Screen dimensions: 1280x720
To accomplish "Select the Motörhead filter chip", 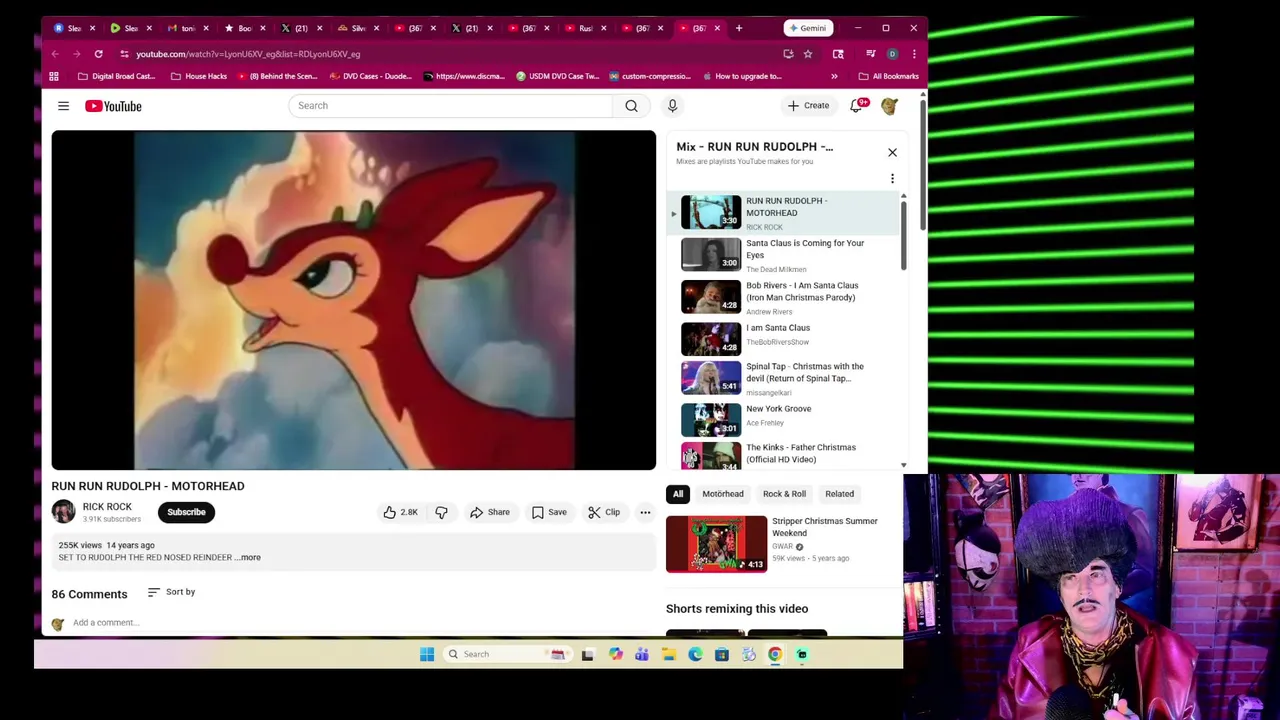I will coord(723,494).
